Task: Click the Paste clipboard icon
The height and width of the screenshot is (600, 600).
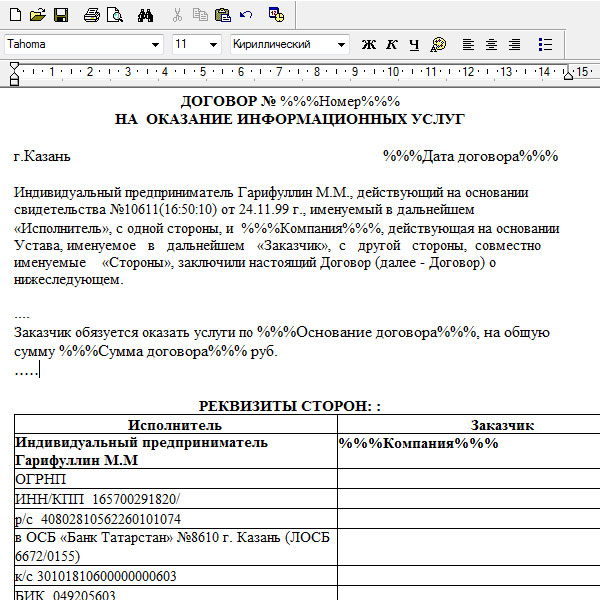Action: click(222, 15)
